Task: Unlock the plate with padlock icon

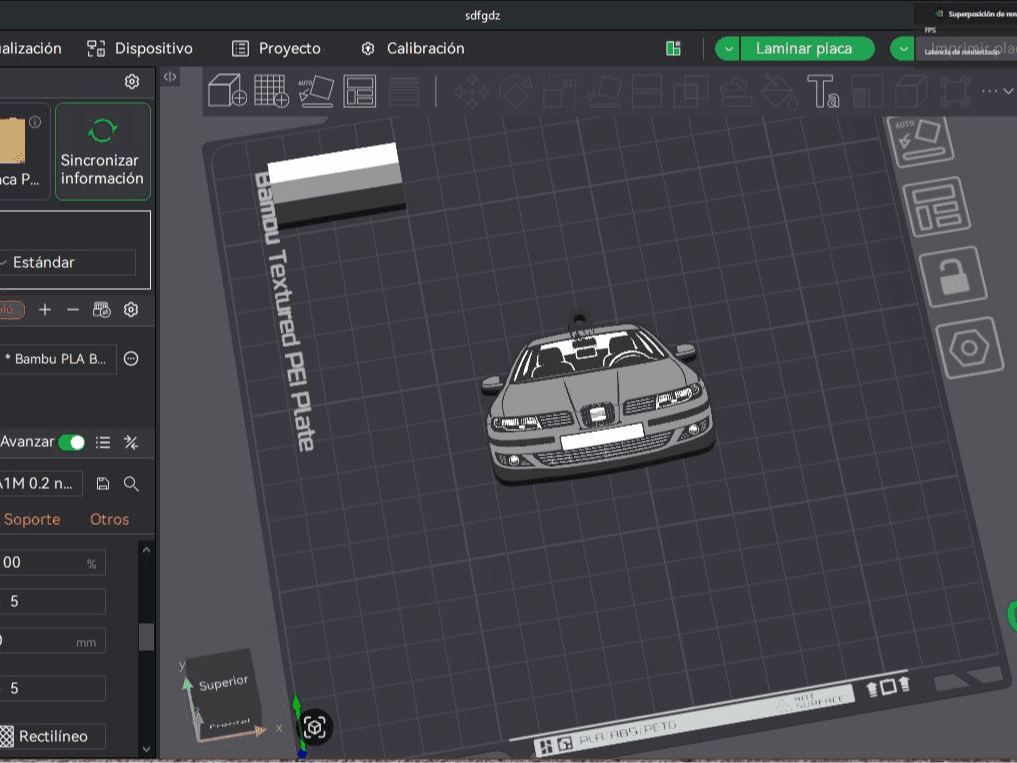Action: (953, 277)
